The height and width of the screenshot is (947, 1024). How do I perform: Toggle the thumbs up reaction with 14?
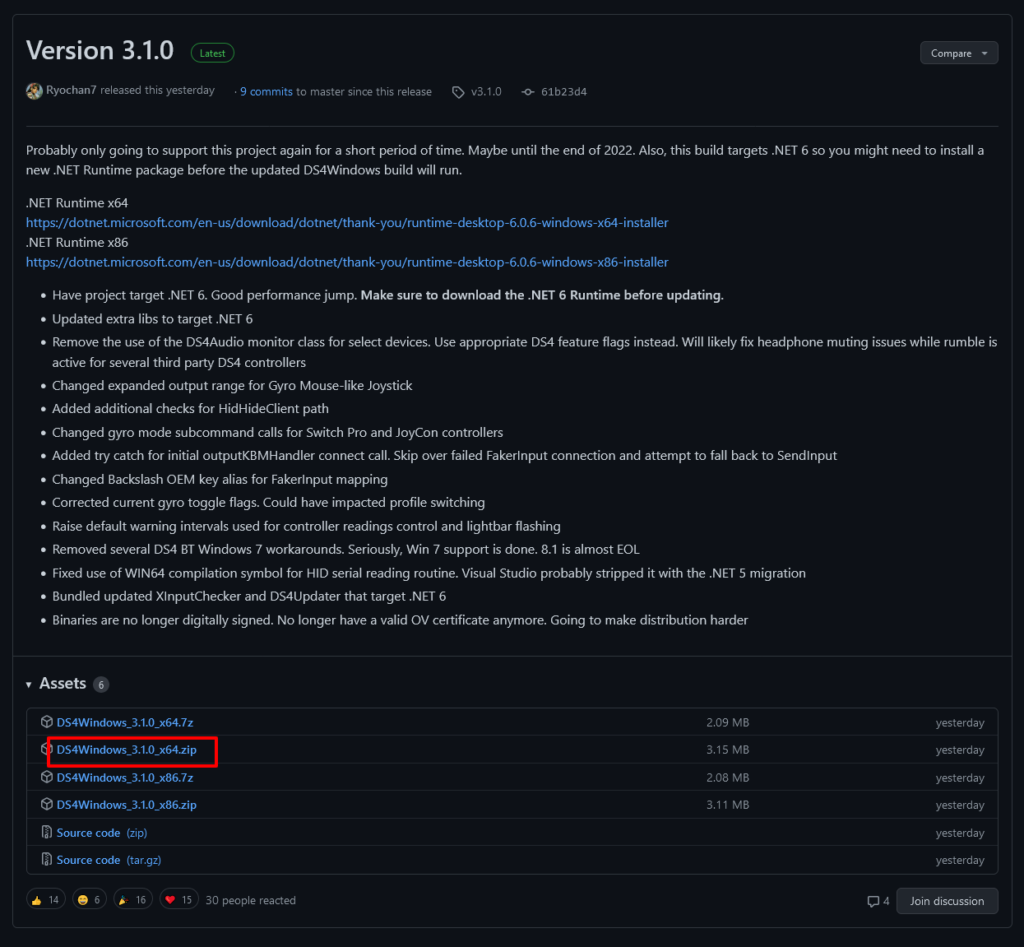[46, 900]
